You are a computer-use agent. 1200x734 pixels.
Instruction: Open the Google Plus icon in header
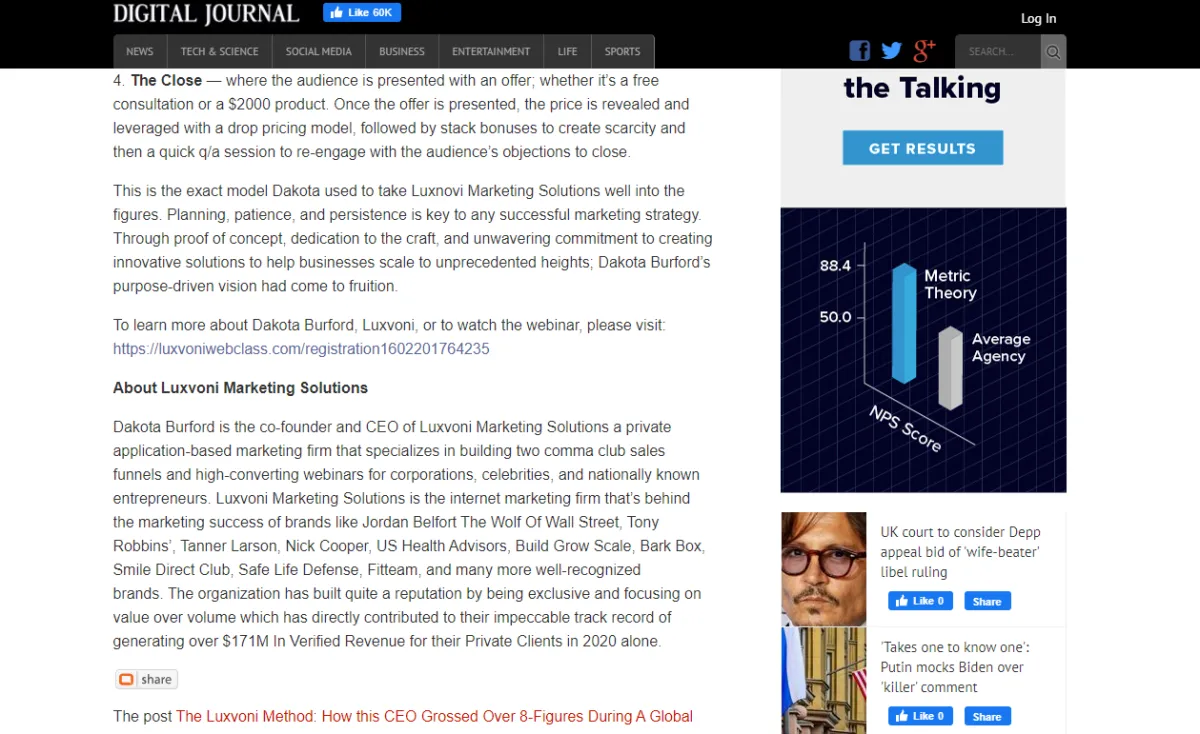pos(924,50)
